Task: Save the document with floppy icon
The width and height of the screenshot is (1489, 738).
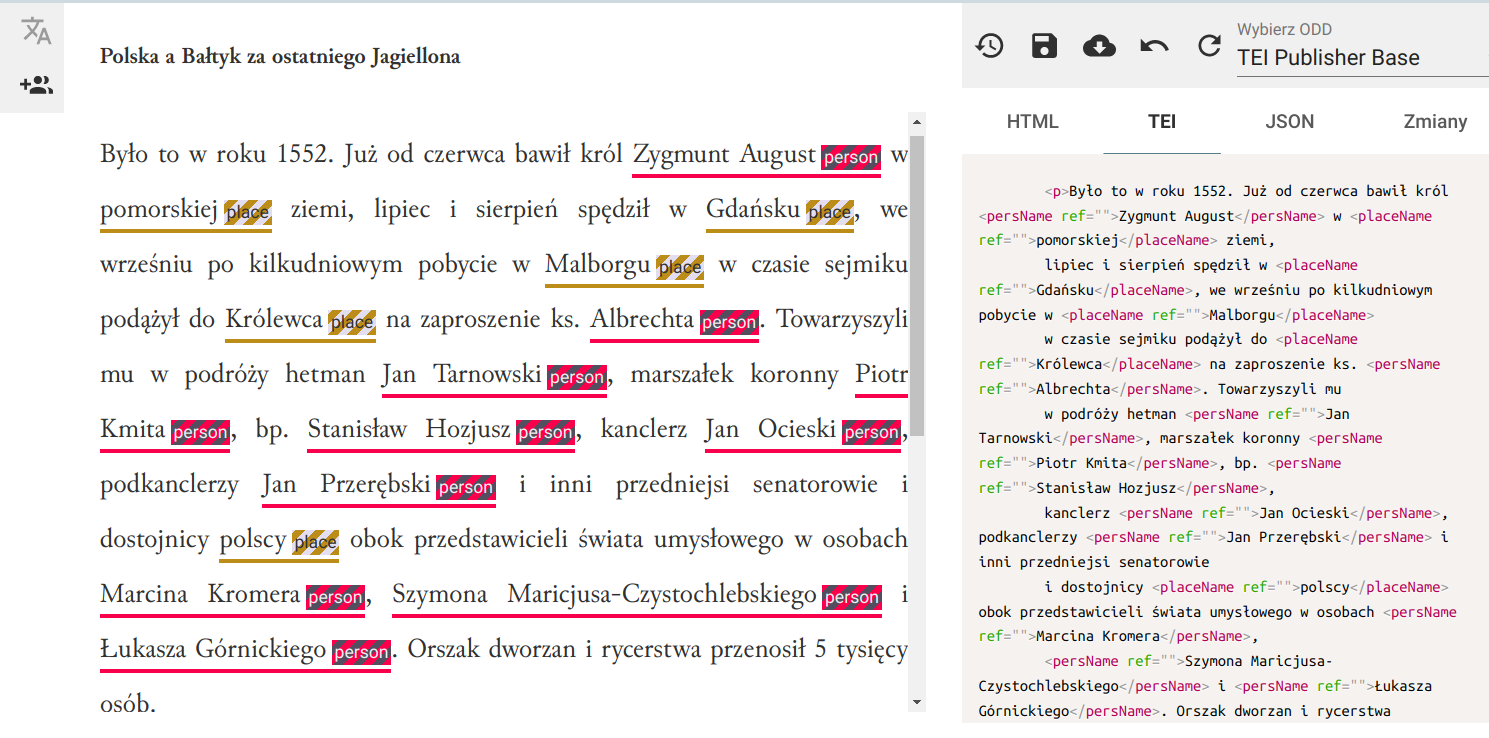Action: pyautogui.click(x=1044, y=45)
